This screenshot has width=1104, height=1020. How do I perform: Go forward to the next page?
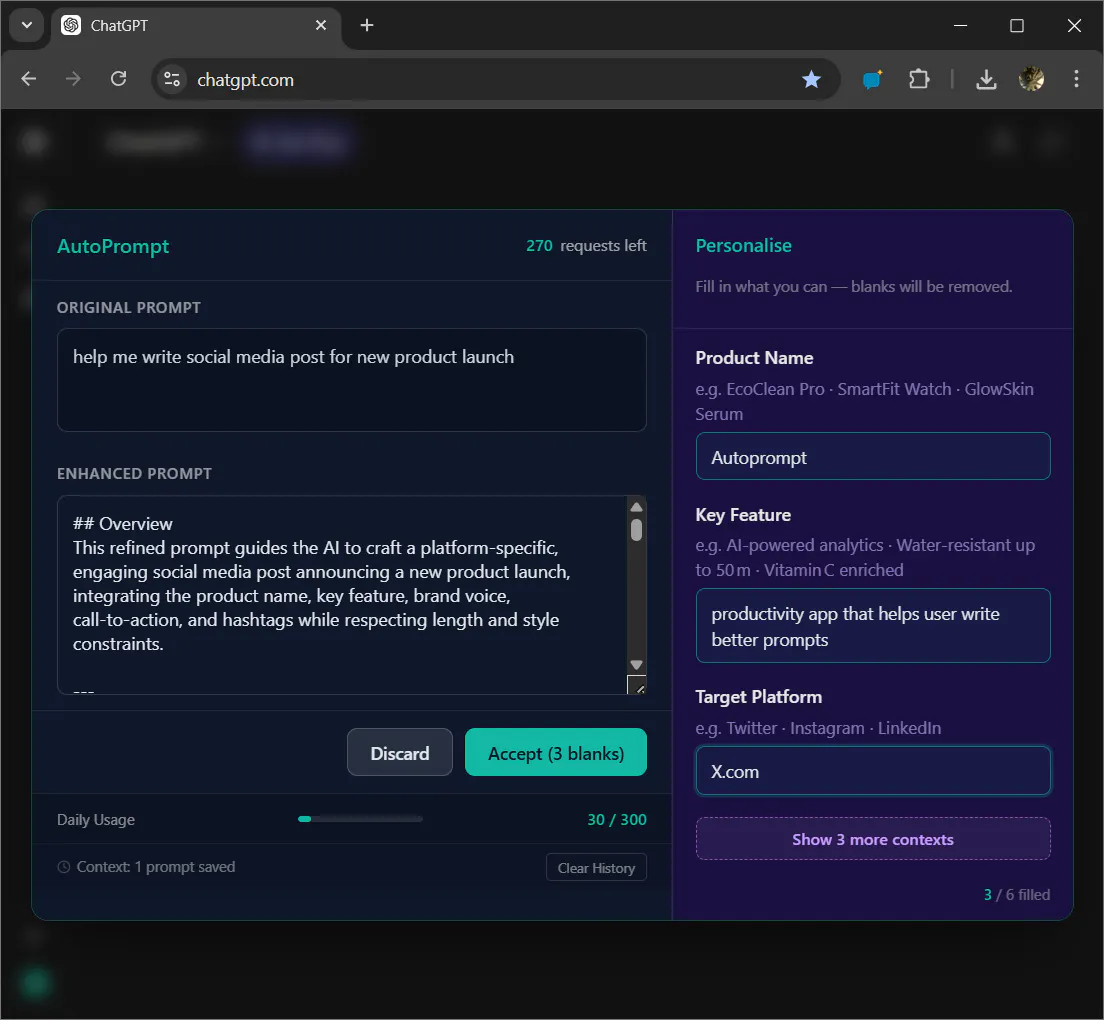73,79
